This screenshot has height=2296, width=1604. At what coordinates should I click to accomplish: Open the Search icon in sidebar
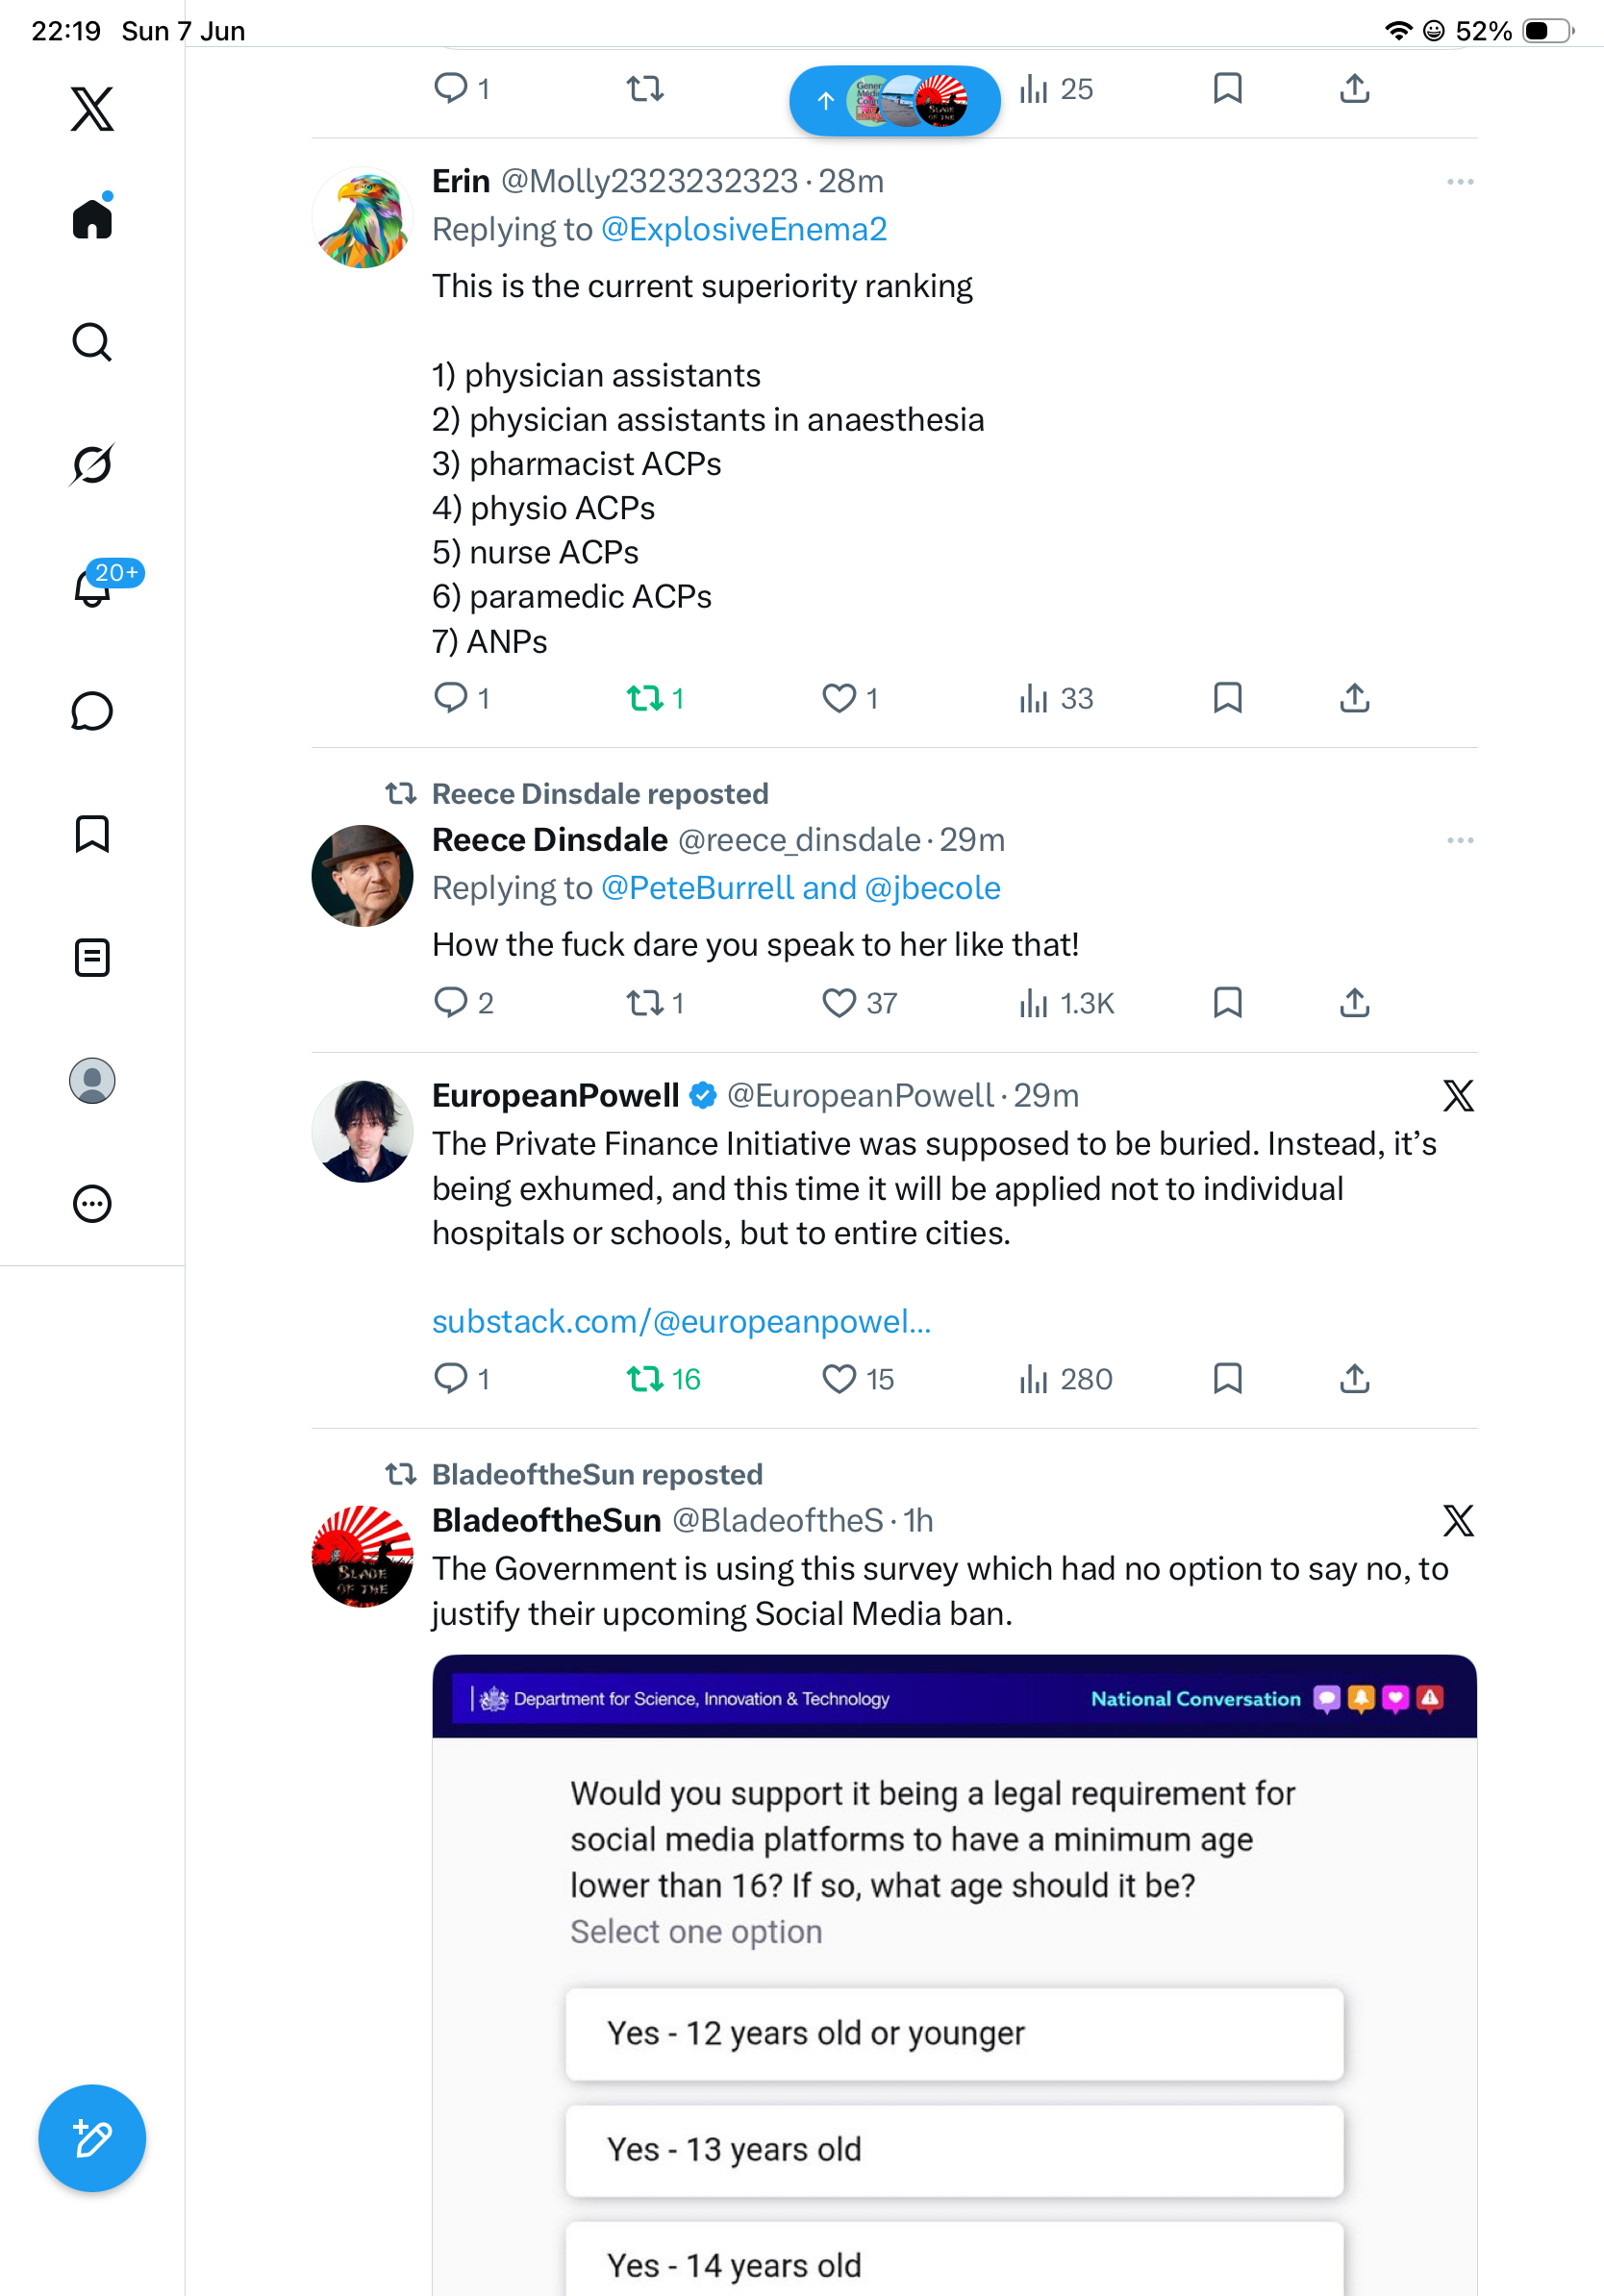point(92,342)
